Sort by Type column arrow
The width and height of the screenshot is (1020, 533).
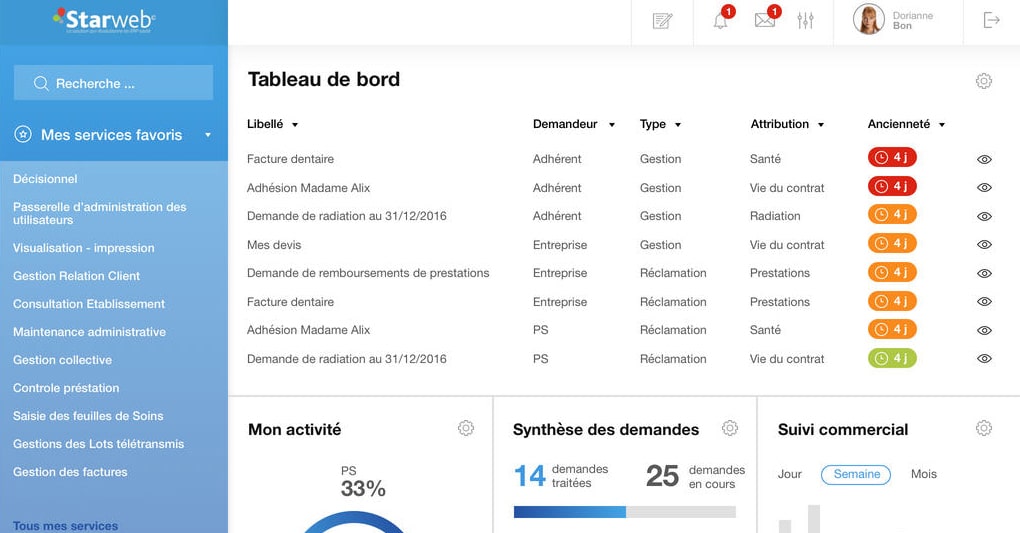point(678,125)
